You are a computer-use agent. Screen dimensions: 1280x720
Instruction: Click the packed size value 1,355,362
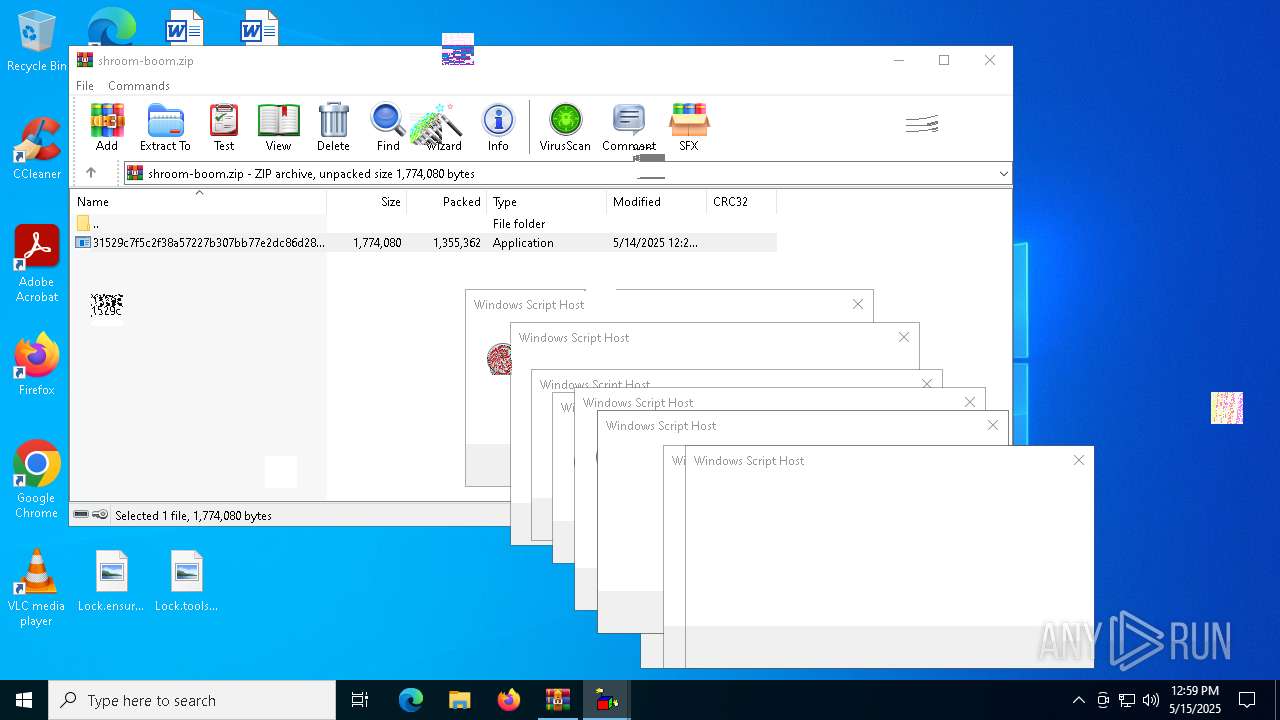click(x=457, y=243)
